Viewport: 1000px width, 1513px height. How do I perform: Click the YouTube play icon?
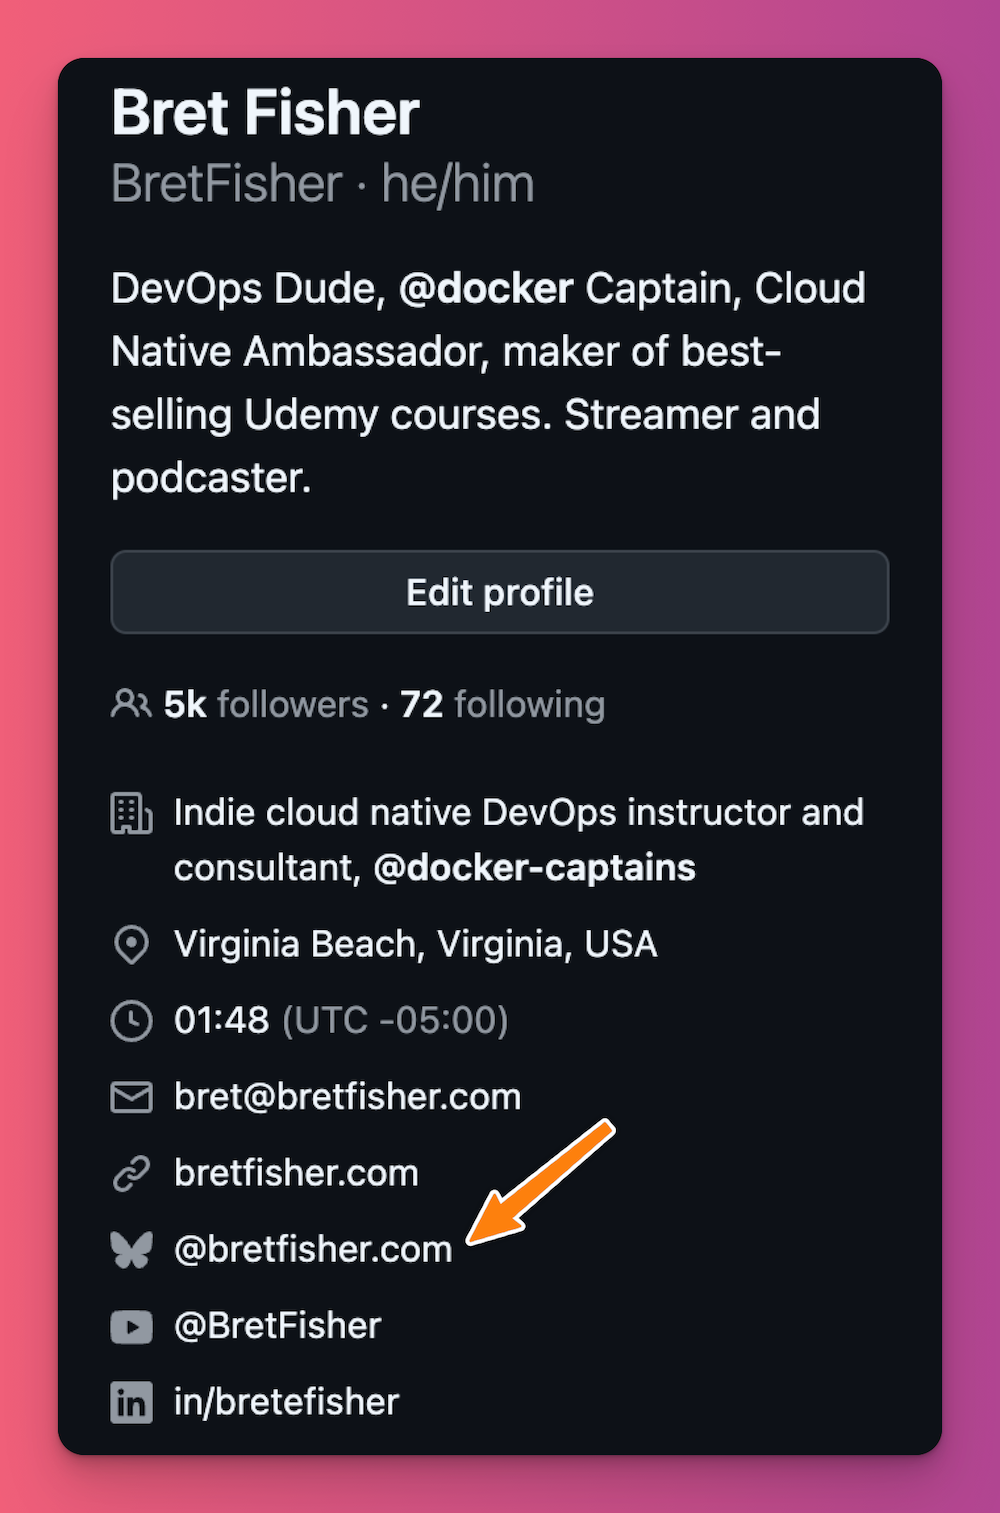pos(131,1326)
